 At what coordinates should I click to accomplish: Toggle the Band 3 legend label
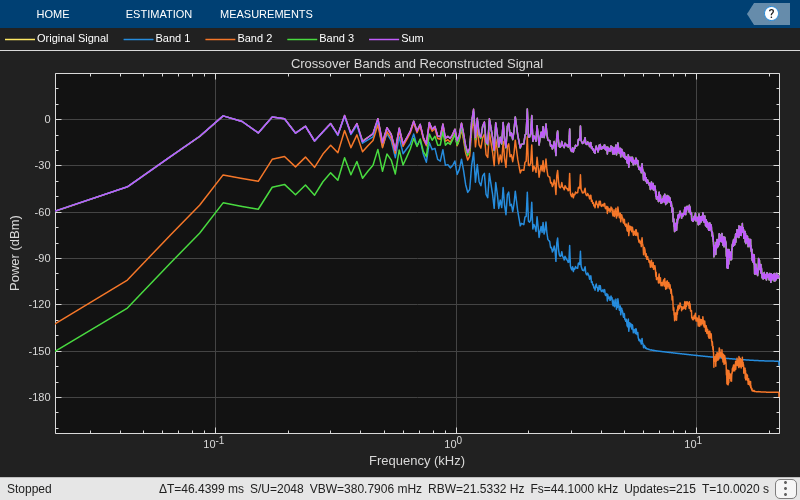pos(337,38)
